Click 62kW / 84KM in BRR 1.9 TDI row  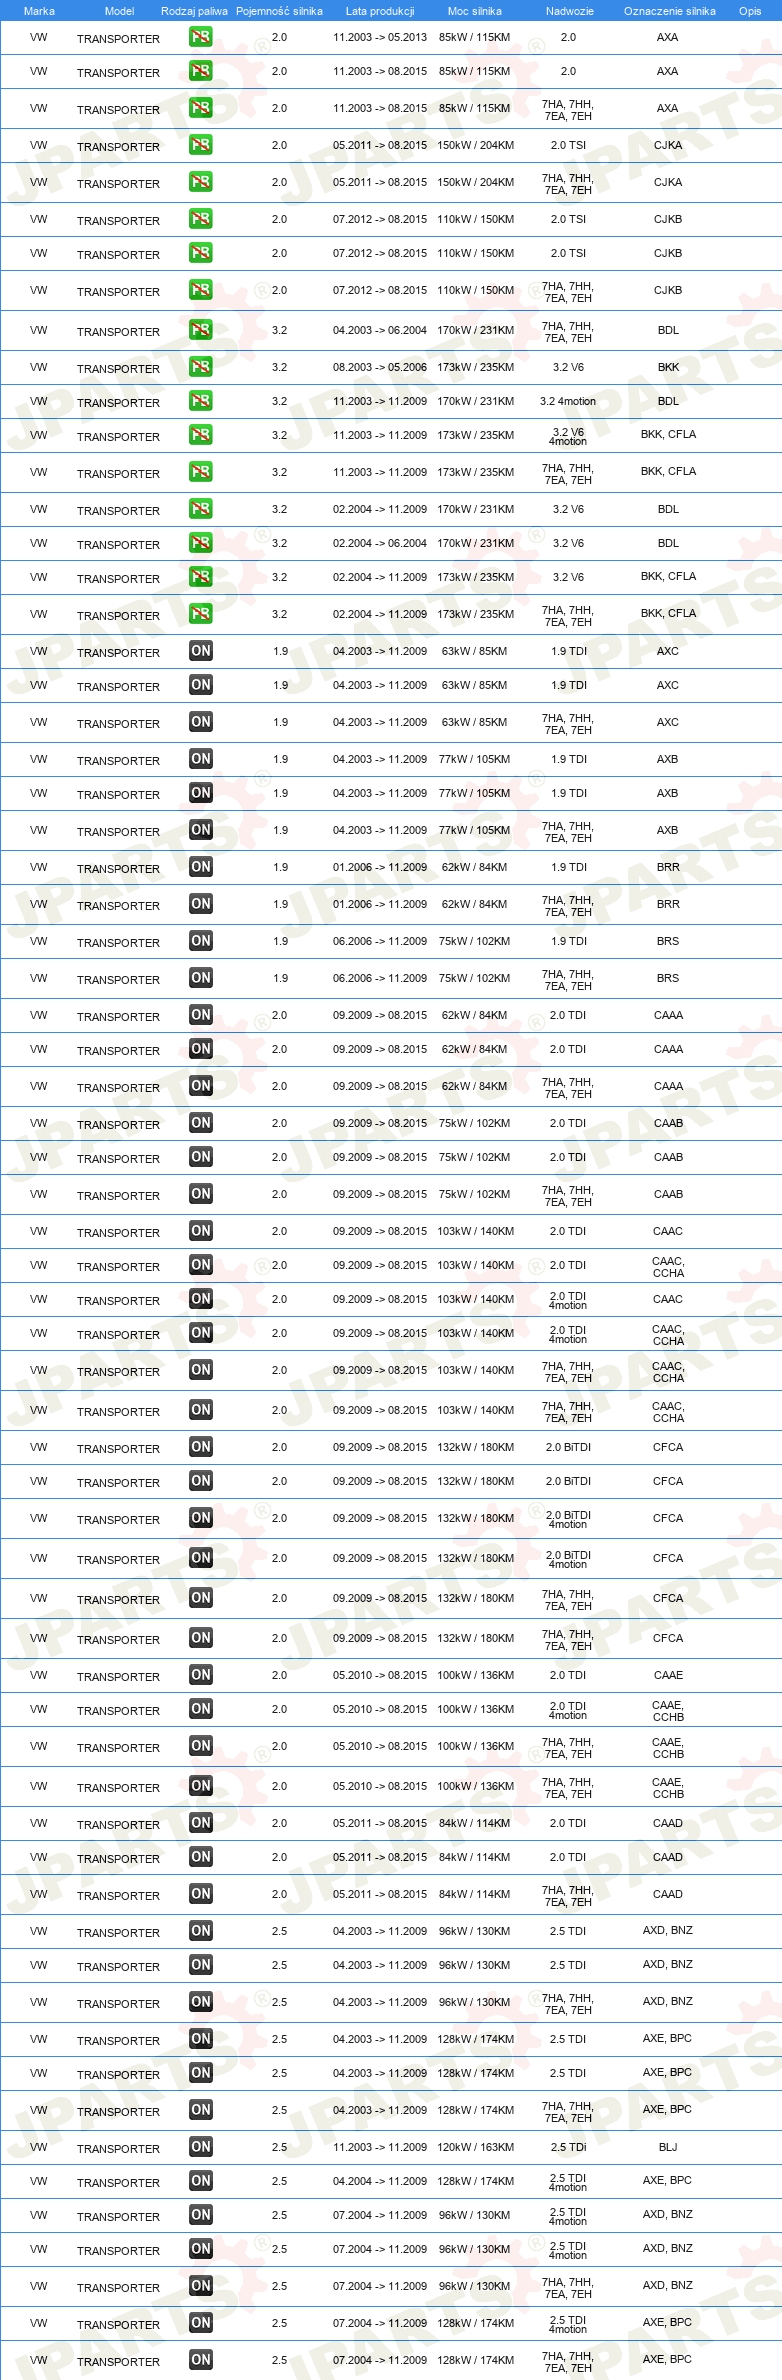point(475,867)
